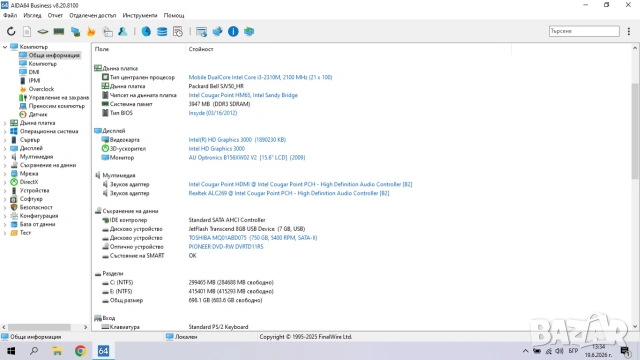Select Устройства in the tree
640x360 pixels.
pyautogui.click(x=34, y=190)
